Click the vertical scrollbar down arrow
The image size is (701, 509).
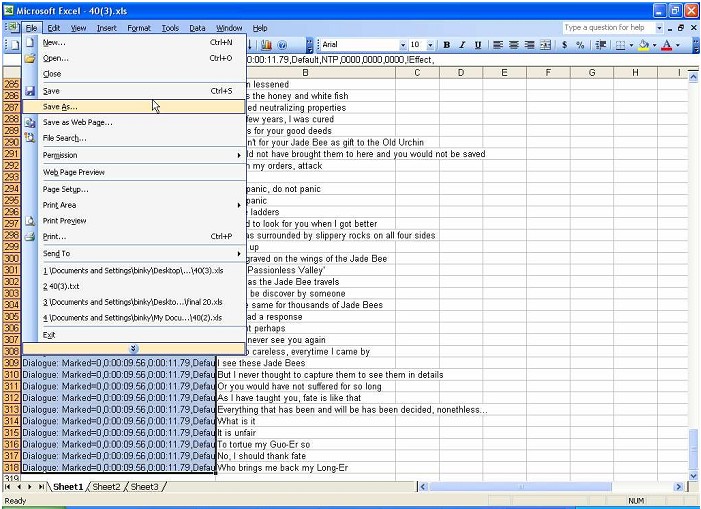(x=693, y=476)
